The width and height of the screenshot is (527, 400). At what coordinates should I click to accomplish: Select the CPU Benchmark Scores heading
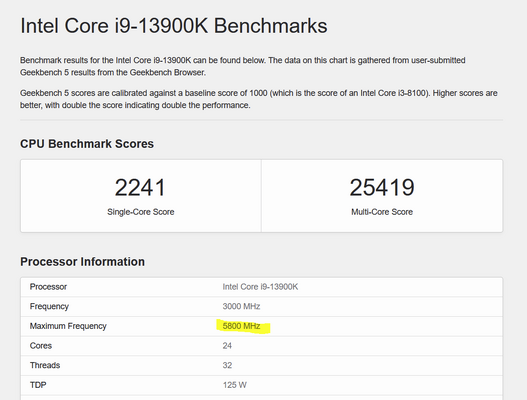click(x=87, y=144)
